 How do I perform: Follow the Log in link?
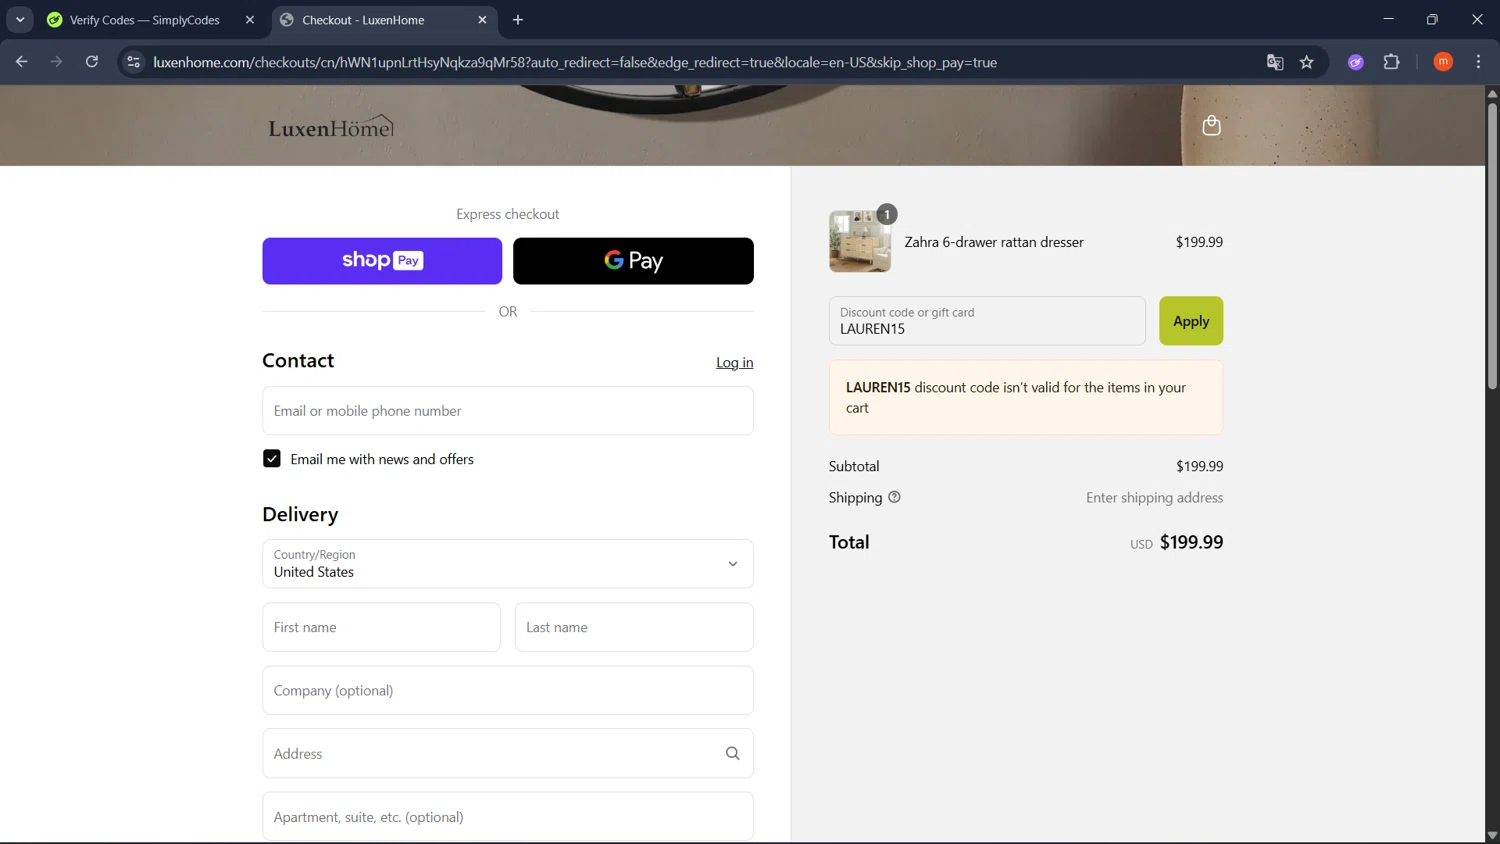click(x=735, y=363)
